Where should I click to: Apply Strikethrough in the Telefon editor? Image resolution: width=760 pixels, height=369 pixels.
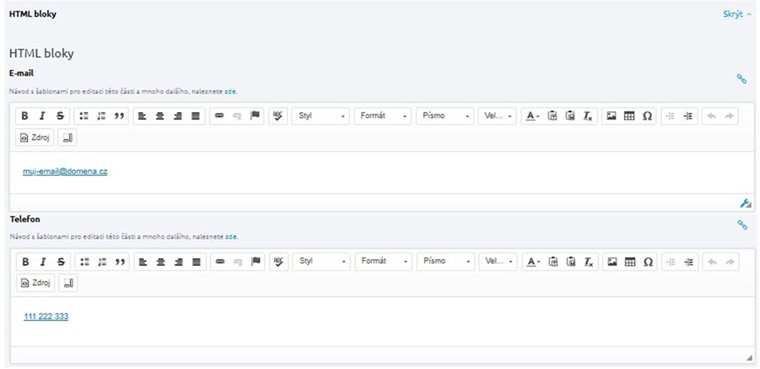61,262
